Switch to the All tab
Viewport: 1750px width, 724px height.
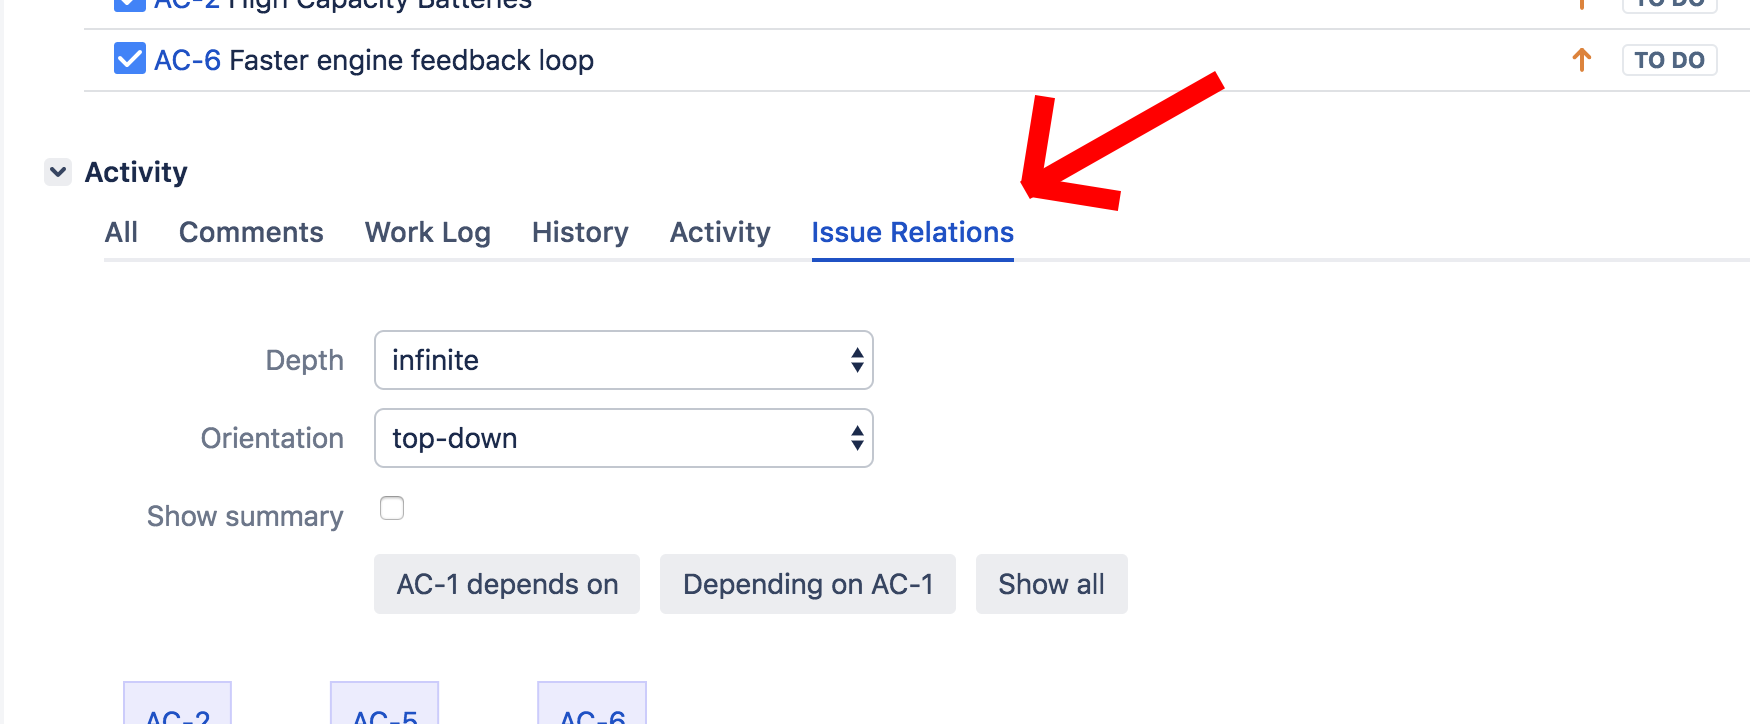[x=121, y=232]
